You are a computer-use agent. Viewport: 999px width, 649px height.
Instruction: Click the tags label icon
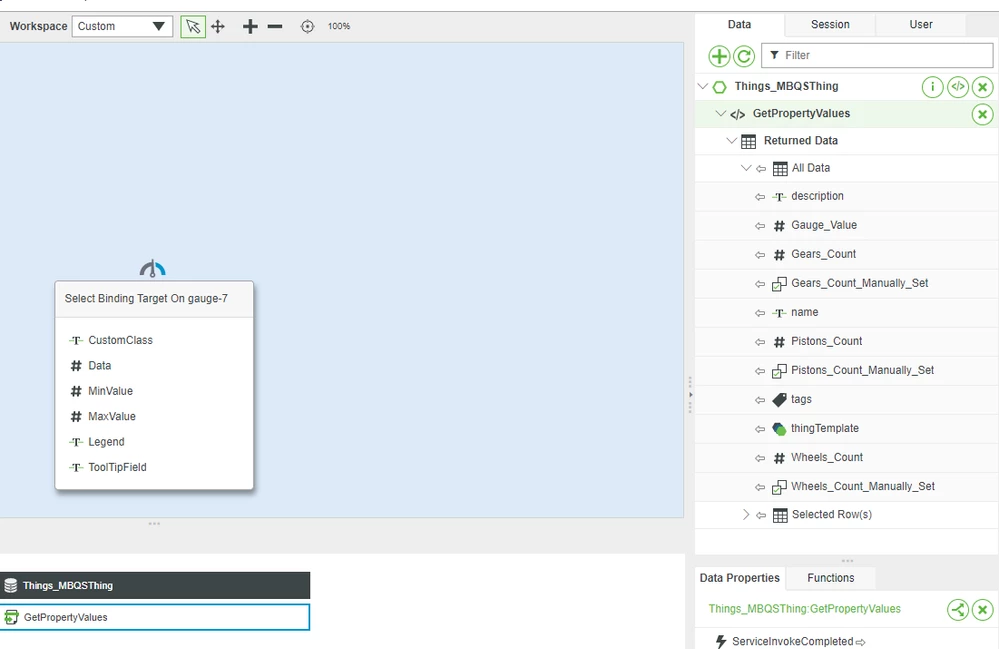point(779,400)
